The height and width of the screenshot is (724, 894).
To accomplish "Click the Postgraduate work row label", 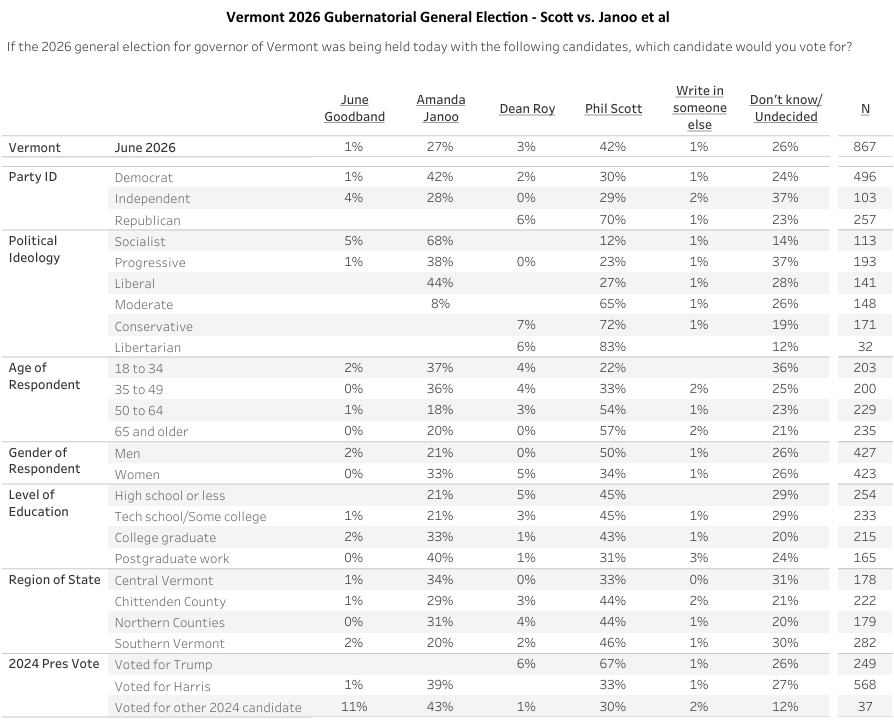I will (x=172, y=559).
